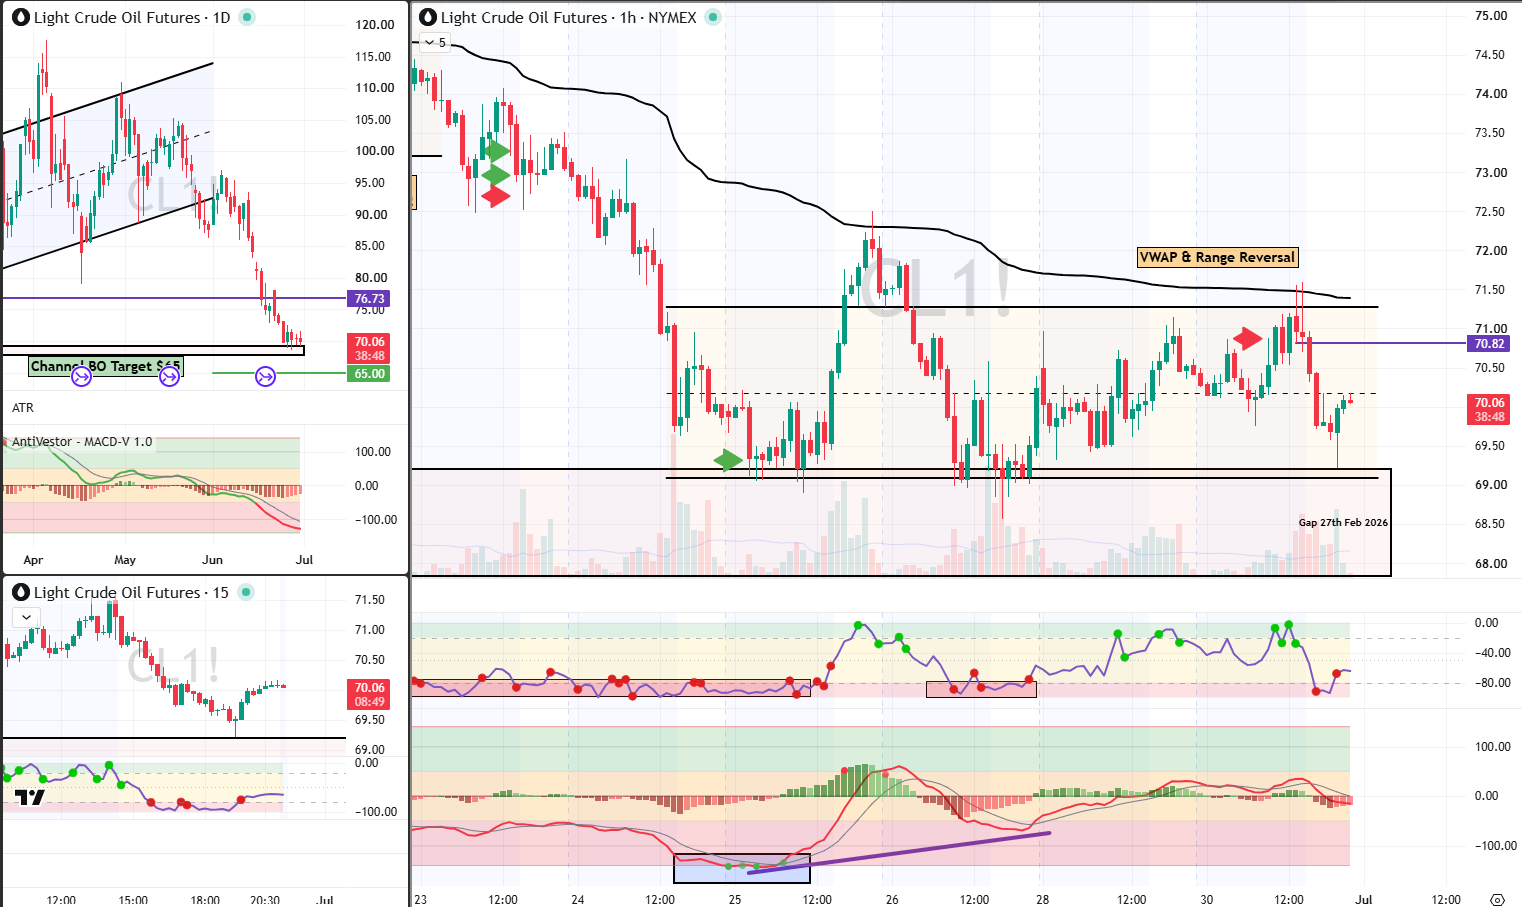Select the 'Gap 27th Feb 2026' annotation text
Viewport: 1522px width, 907px height.
click(x=1343, y=522)
